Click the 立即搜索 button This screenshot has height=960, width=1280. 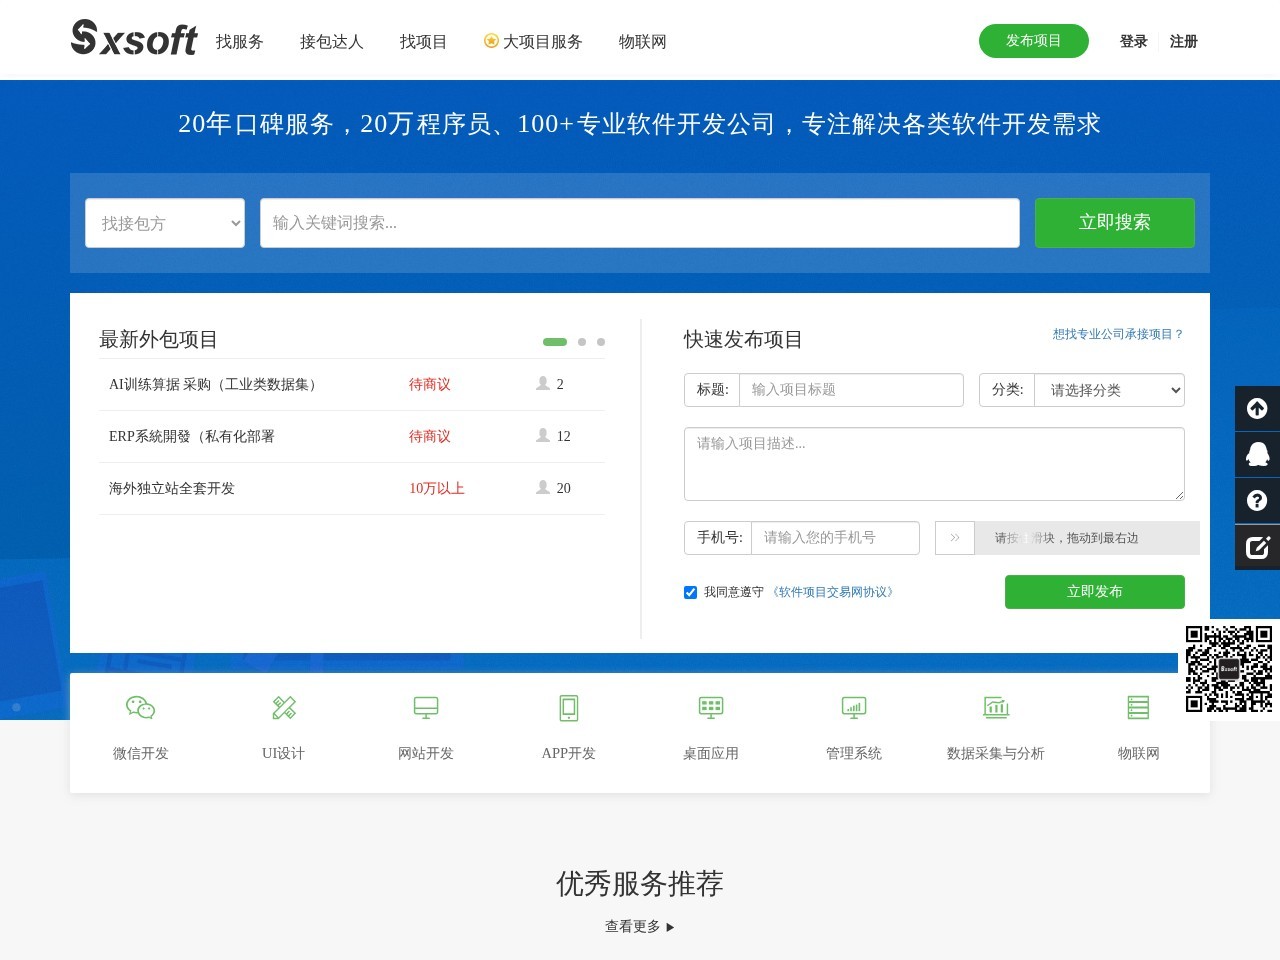coord(1115,222)
